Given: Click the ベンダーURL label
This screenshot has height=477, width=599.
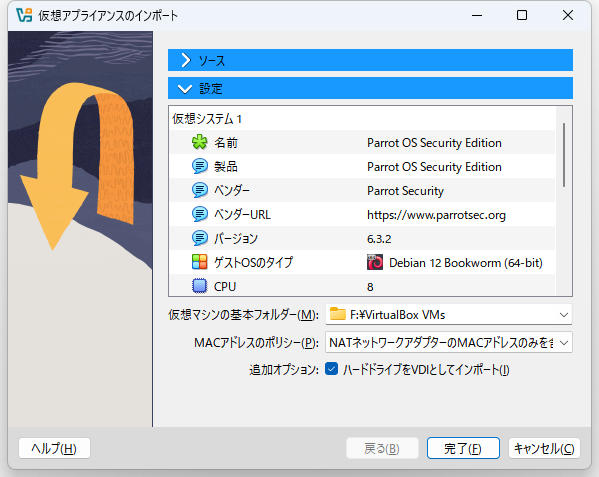Looking at the screenshot, I should [x=242, y=215].
